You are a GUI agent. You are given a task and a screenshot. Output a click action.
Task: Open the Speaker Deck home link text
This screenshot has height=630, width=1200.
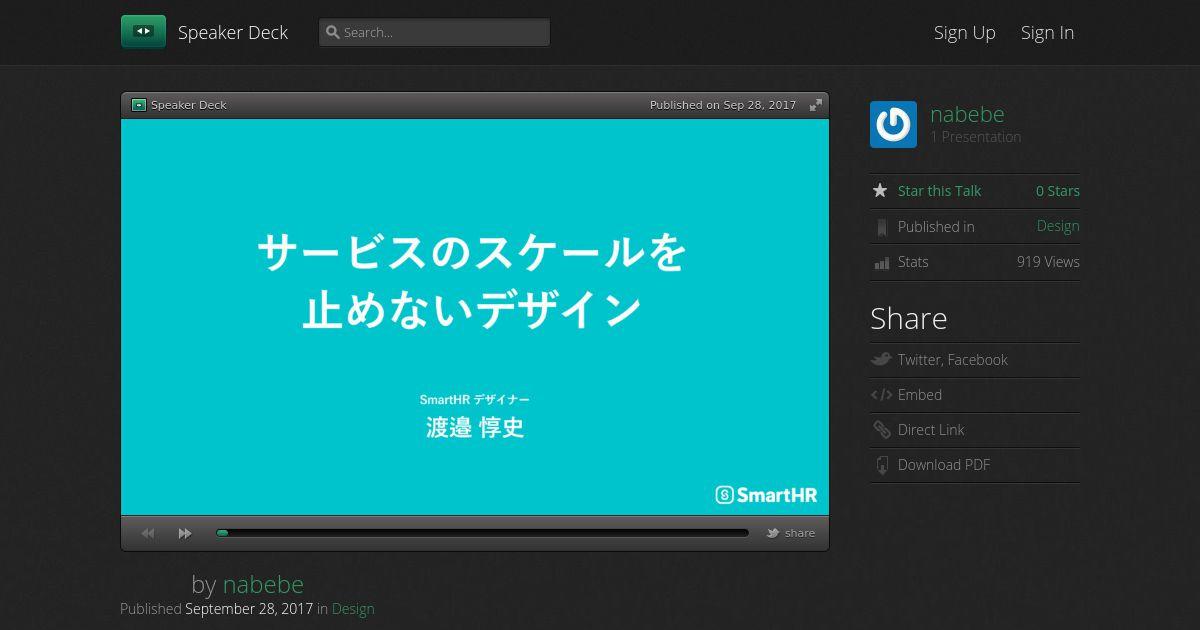(x=233, y=32)
